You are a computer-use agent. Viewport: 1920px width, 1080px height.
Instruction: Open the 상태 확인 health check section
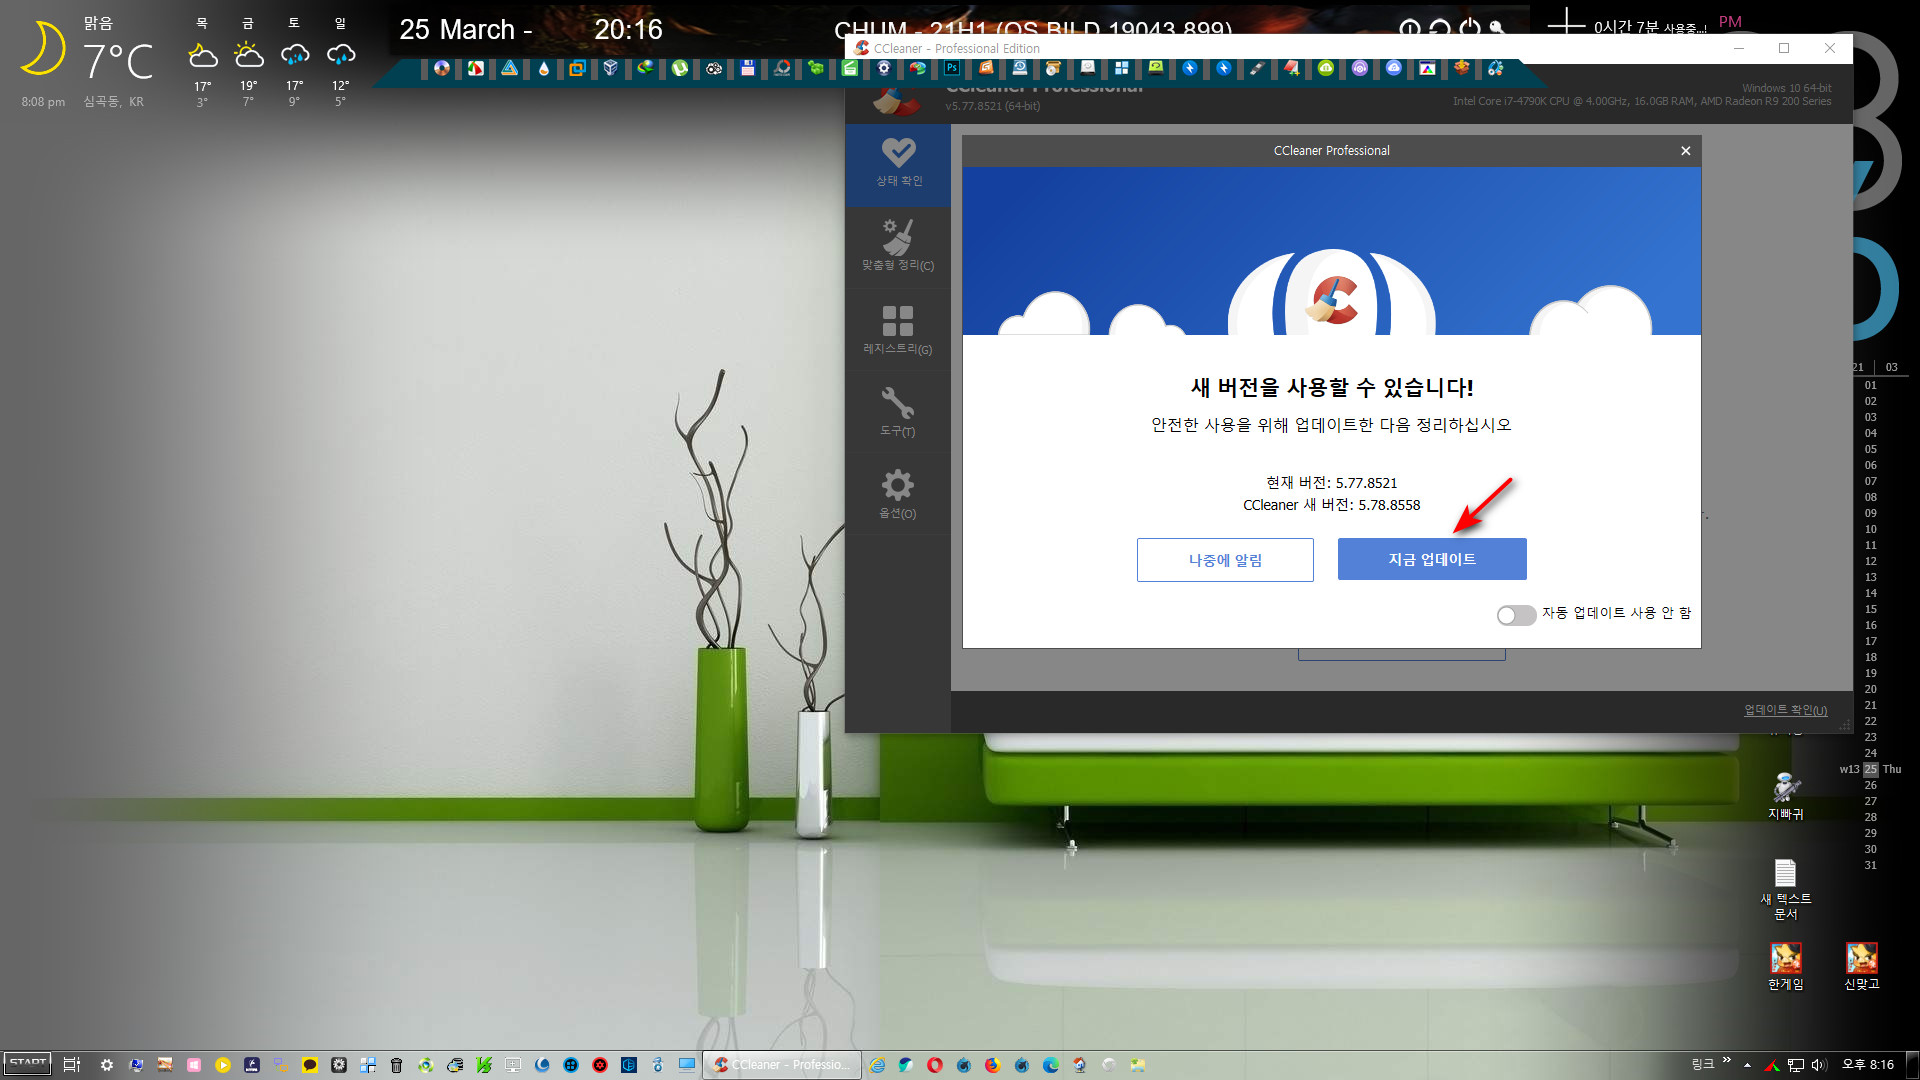(898, 165)
